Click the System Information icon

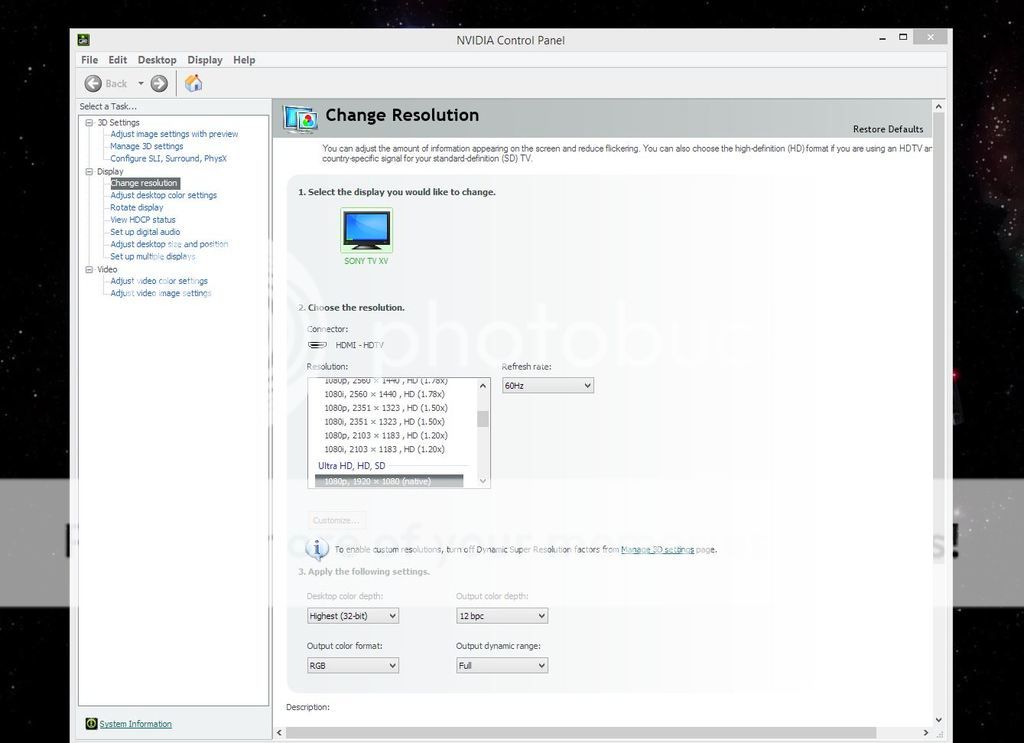[91, 724]
